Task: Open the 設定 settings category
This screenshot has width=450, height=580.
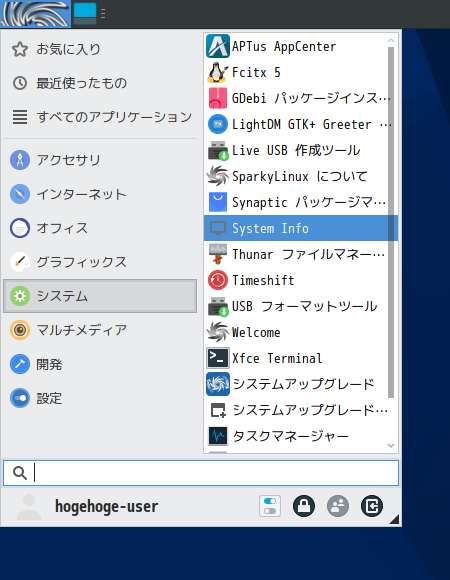Action: tap(100, 398)
